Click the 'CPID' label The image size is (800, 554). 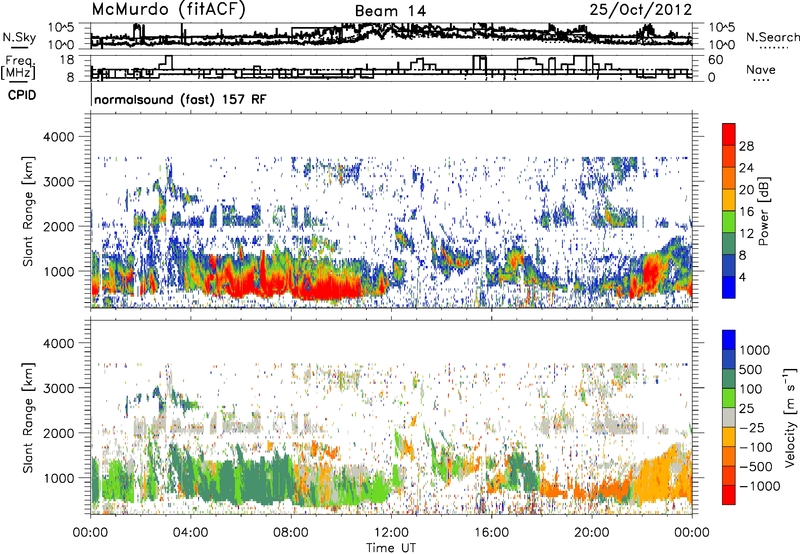(x=22, y=95)
